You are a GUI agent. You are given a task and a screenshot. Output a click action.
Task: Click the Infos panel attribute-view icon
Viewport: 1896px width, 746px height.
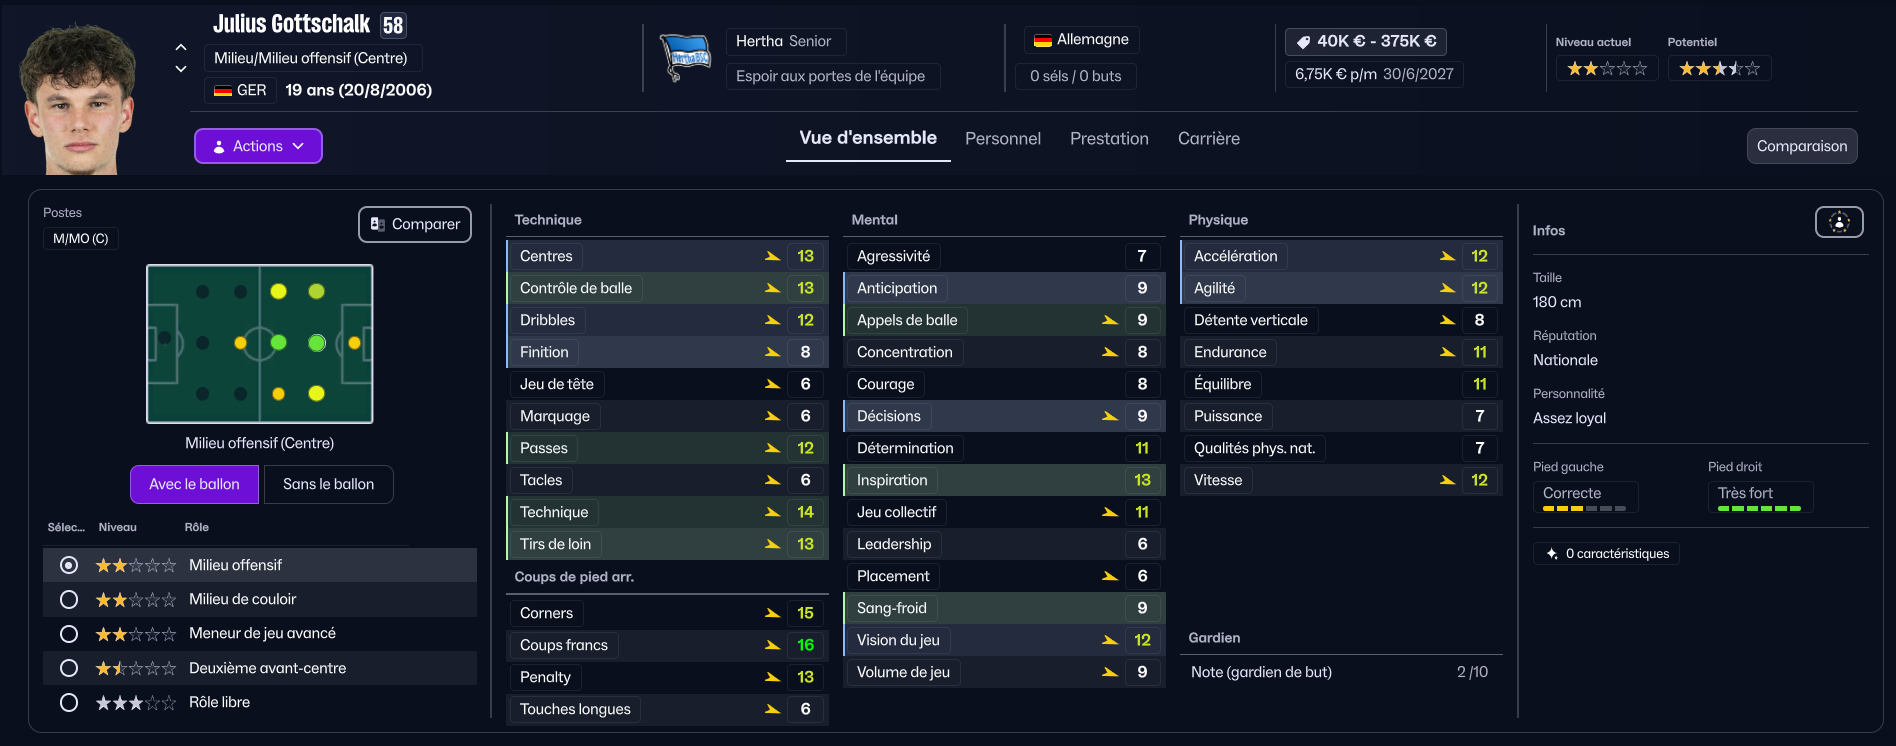pos(1838,222)
